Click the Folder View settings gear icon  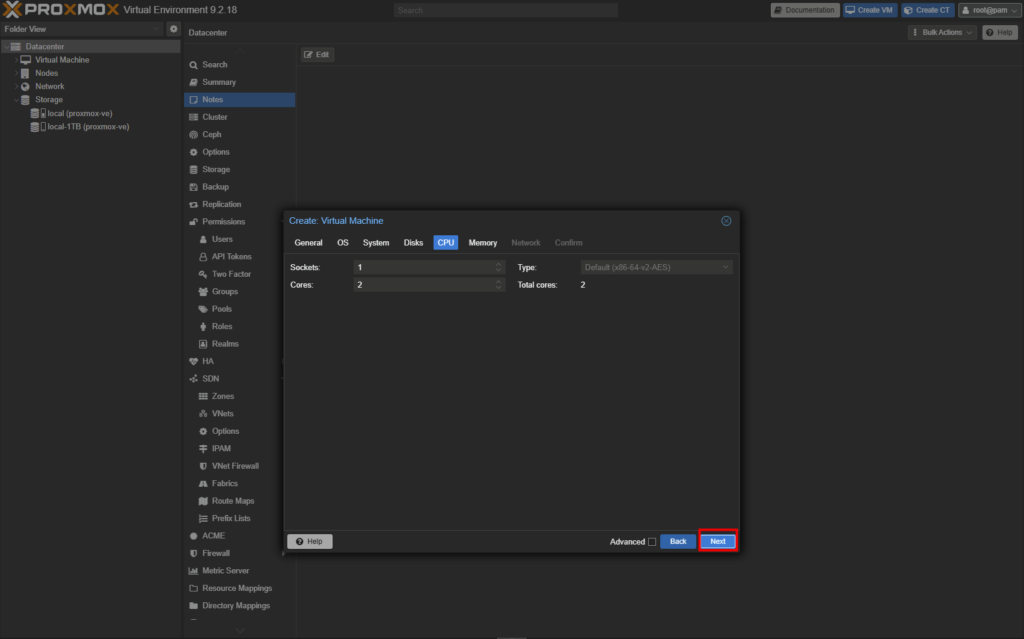click(173, 29)
